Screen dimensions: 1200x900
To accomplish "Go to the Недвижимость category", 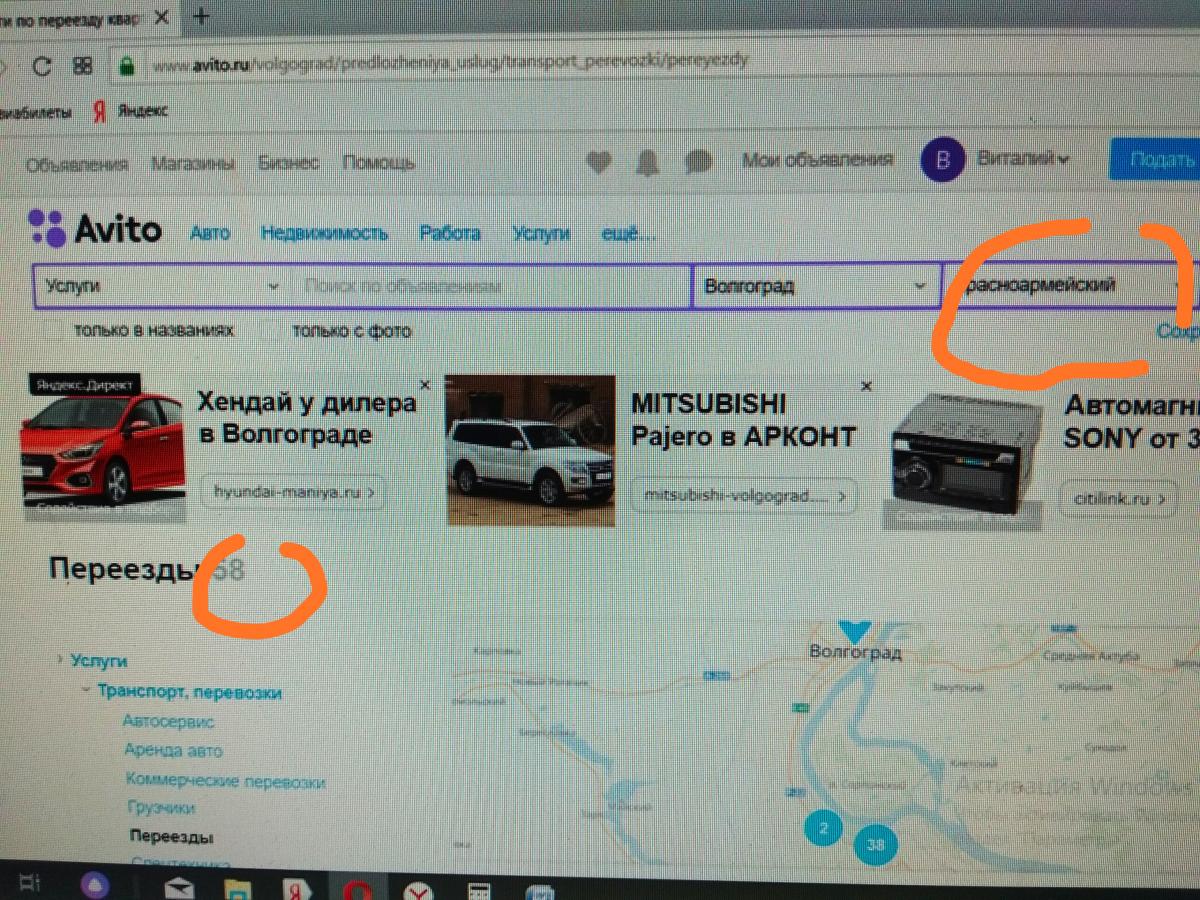I will click(x=325, y=233).
